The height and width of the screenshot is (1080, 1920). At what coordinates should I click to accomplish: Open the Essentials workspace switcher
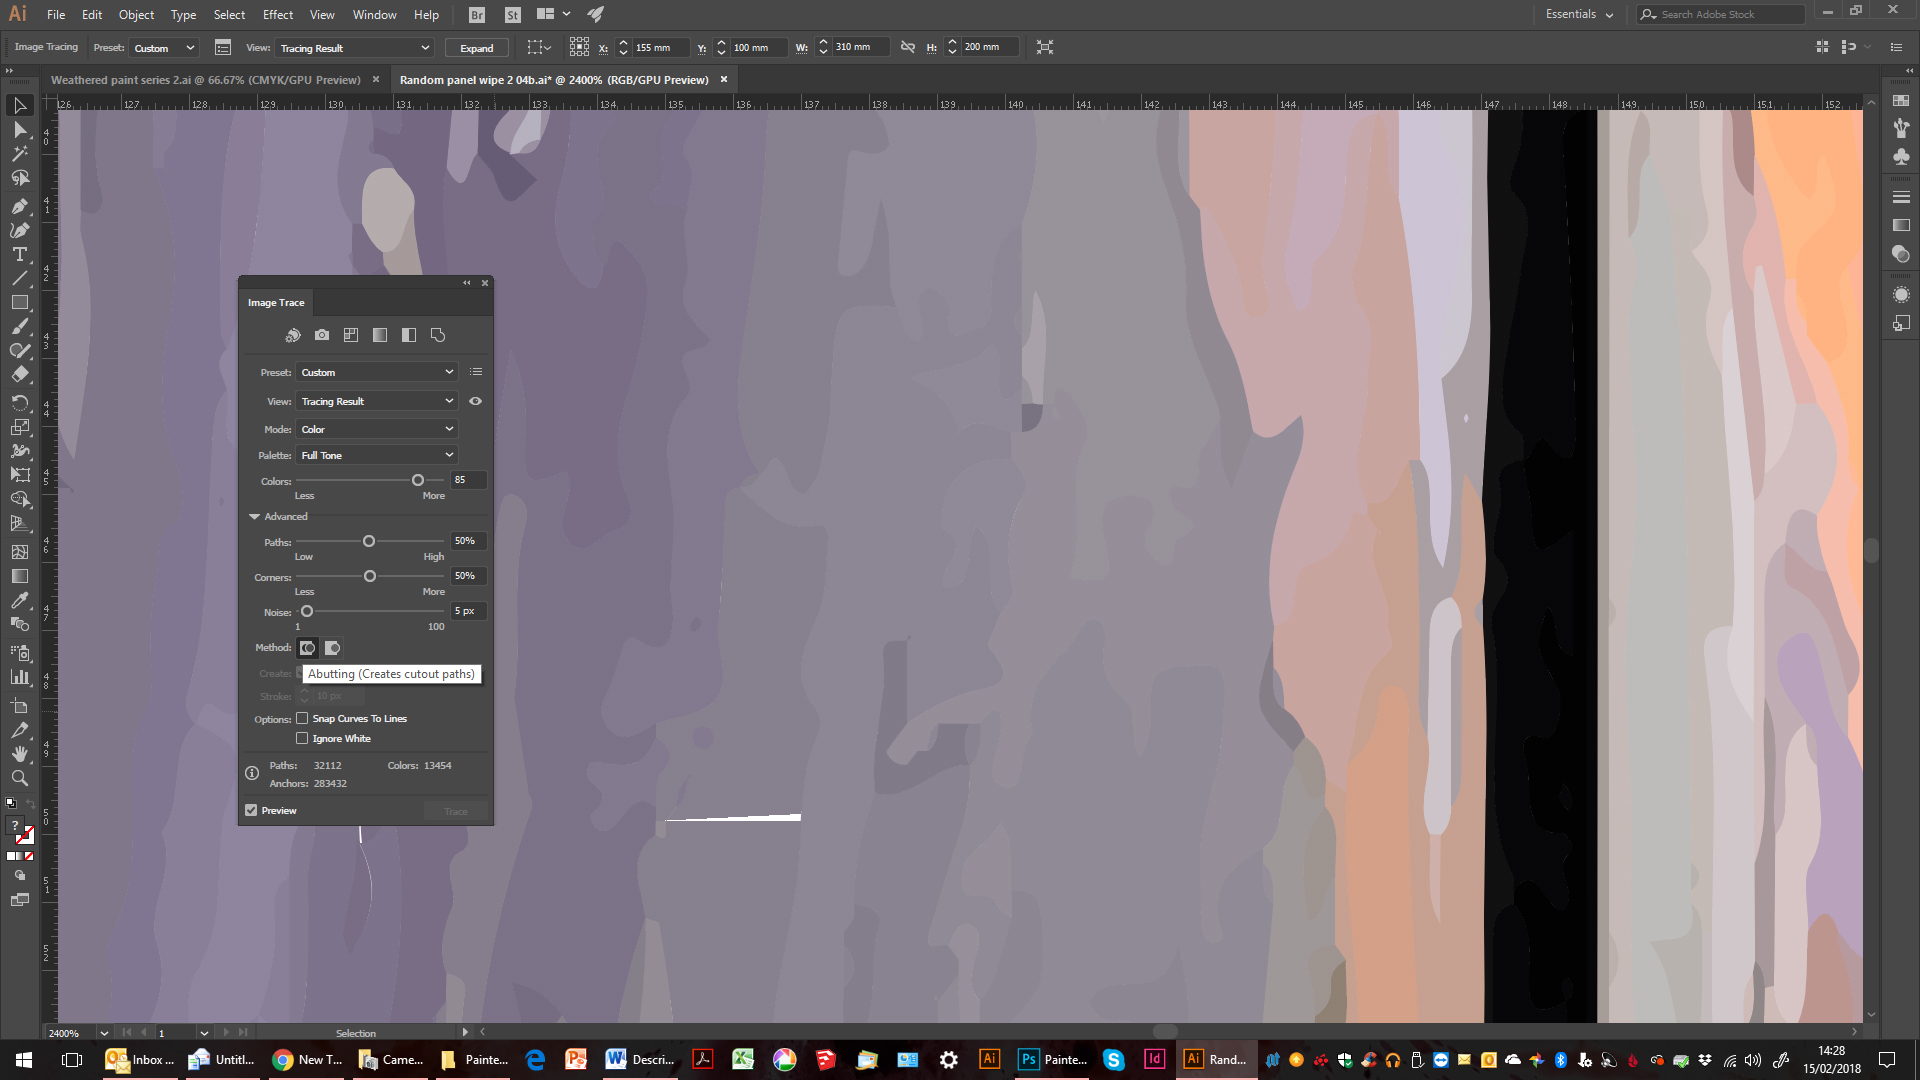1579,14
